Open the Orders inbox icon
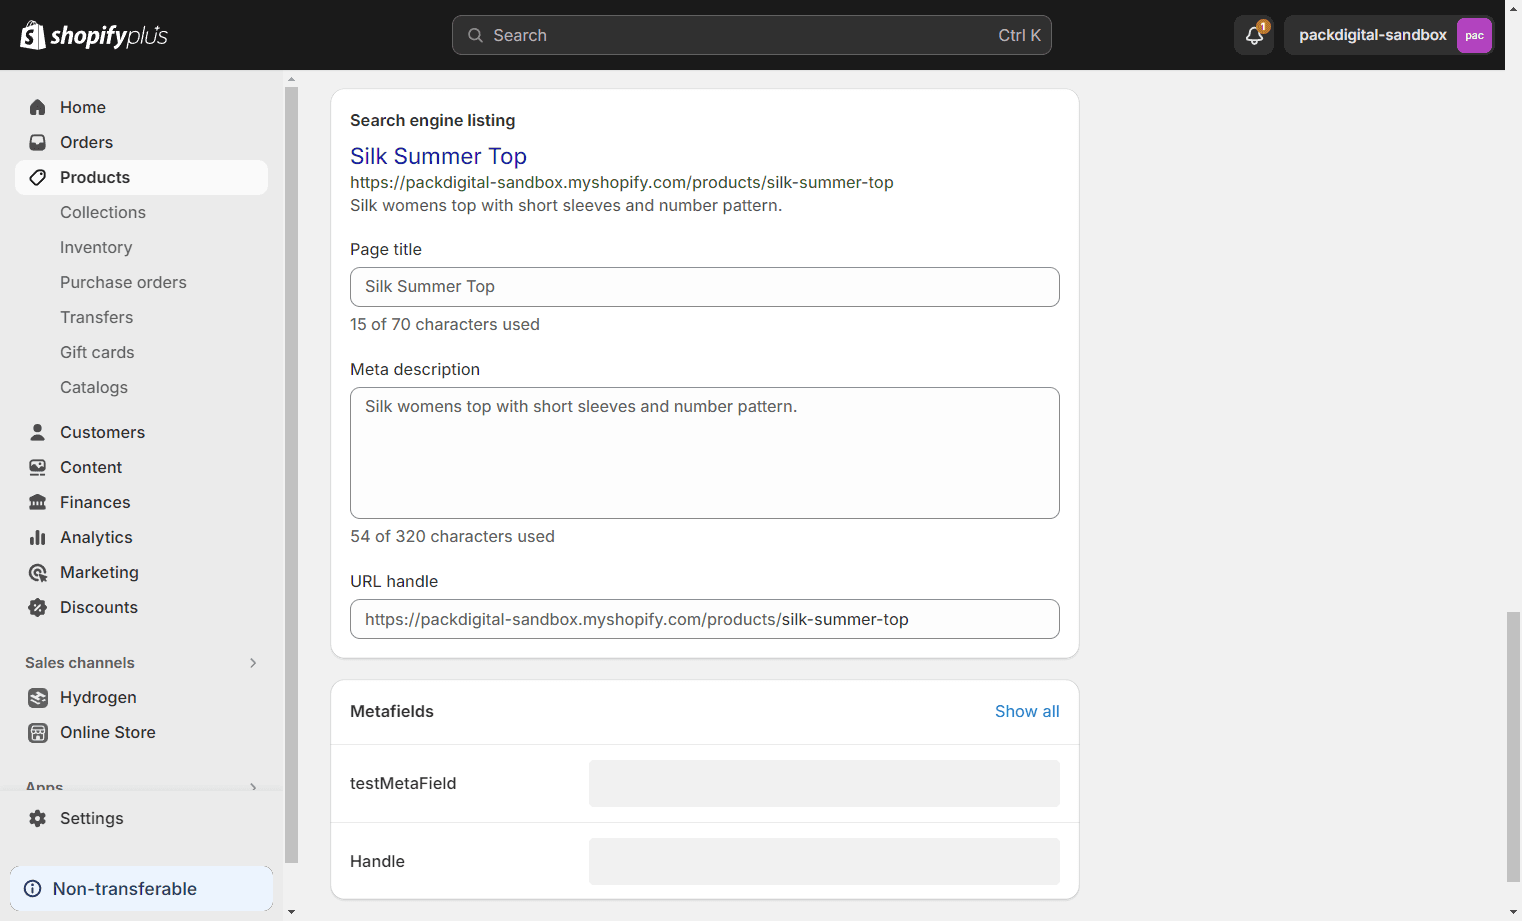 pos(38,142)
